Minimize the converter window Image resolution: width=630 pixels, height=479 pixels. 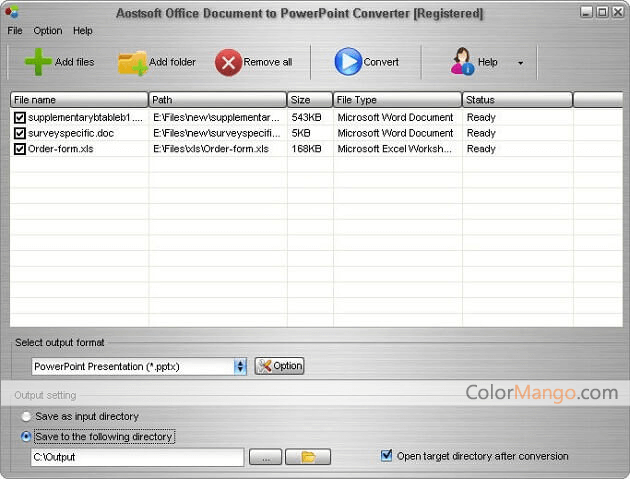586,12
